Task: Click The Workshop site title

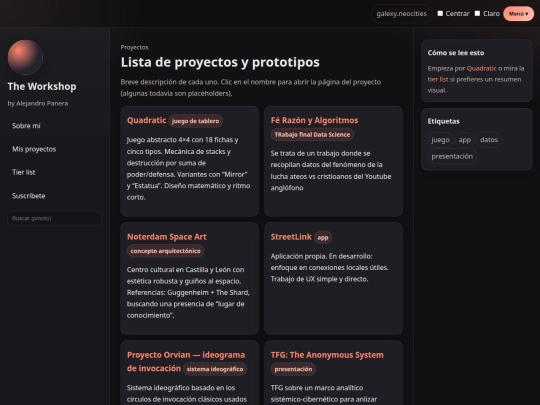Action: [x=42, y=86]
